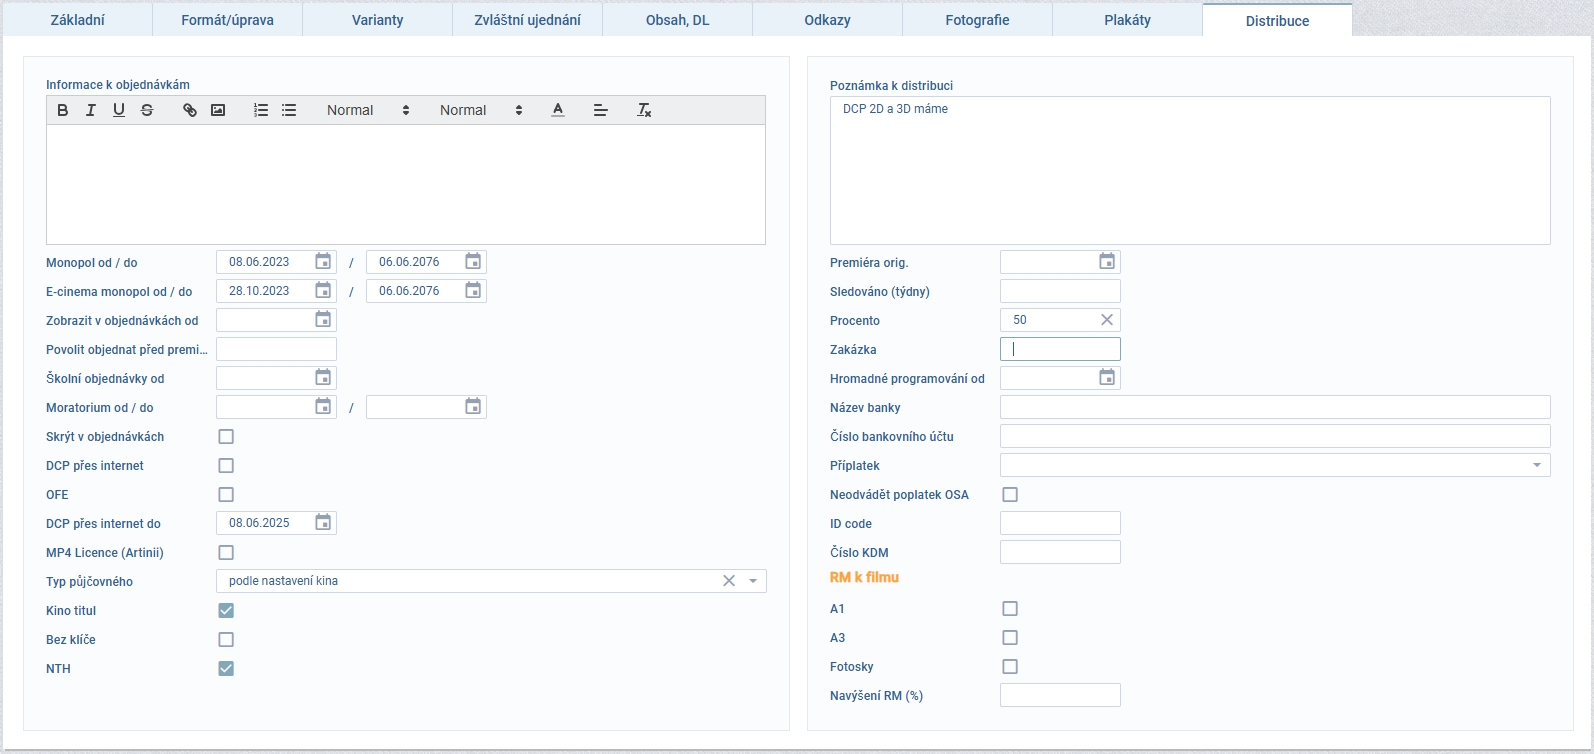
Task: Open calendar for Monopol od date
Action: (x=323, y=262)
